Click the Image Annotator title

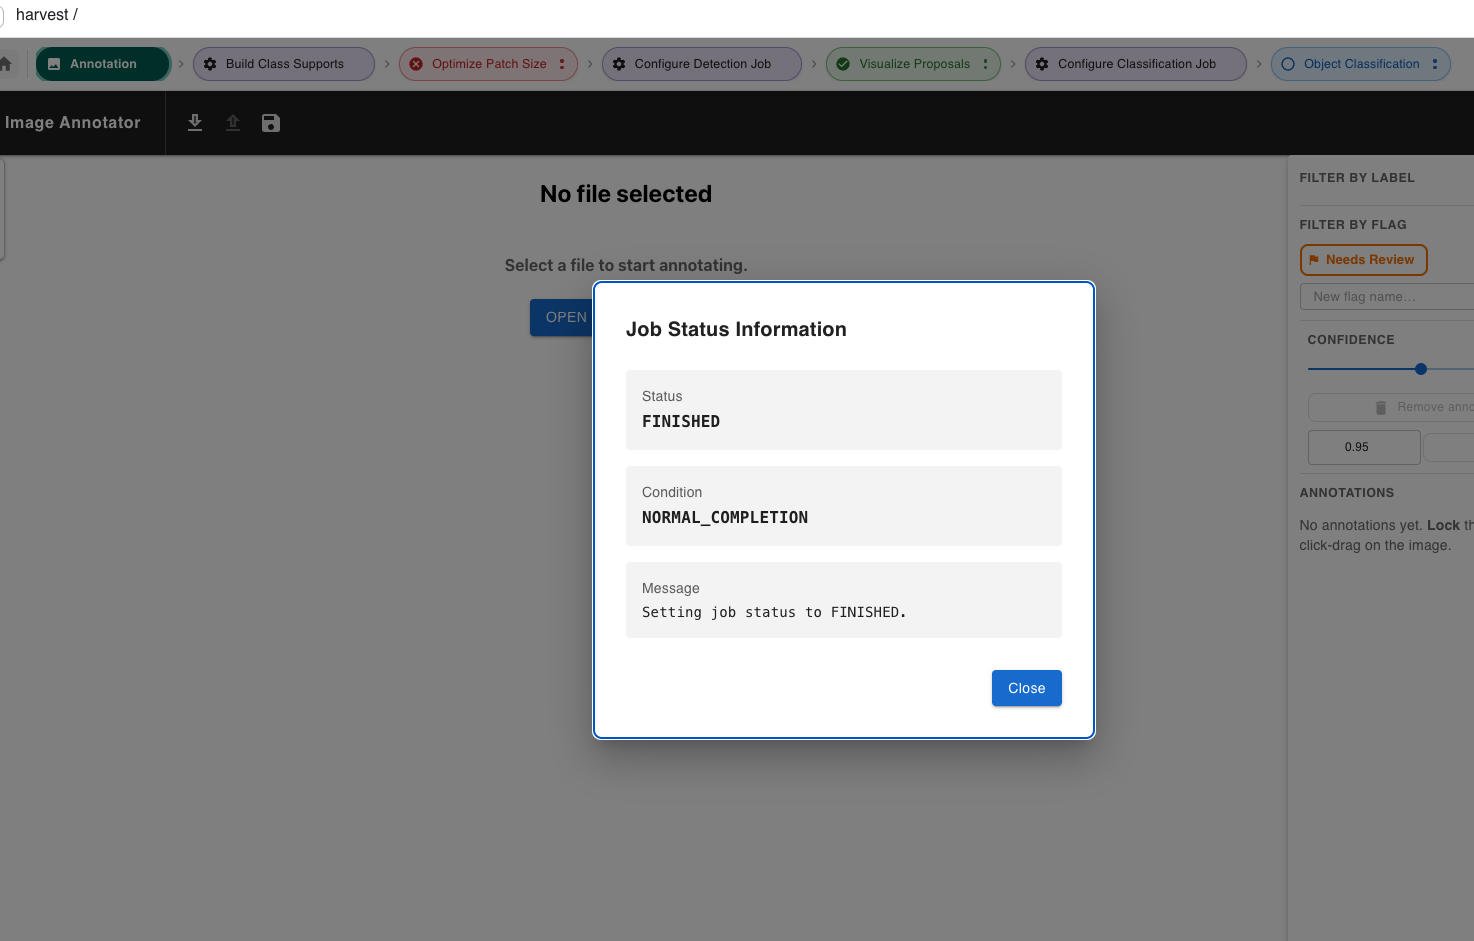point(73,123)
